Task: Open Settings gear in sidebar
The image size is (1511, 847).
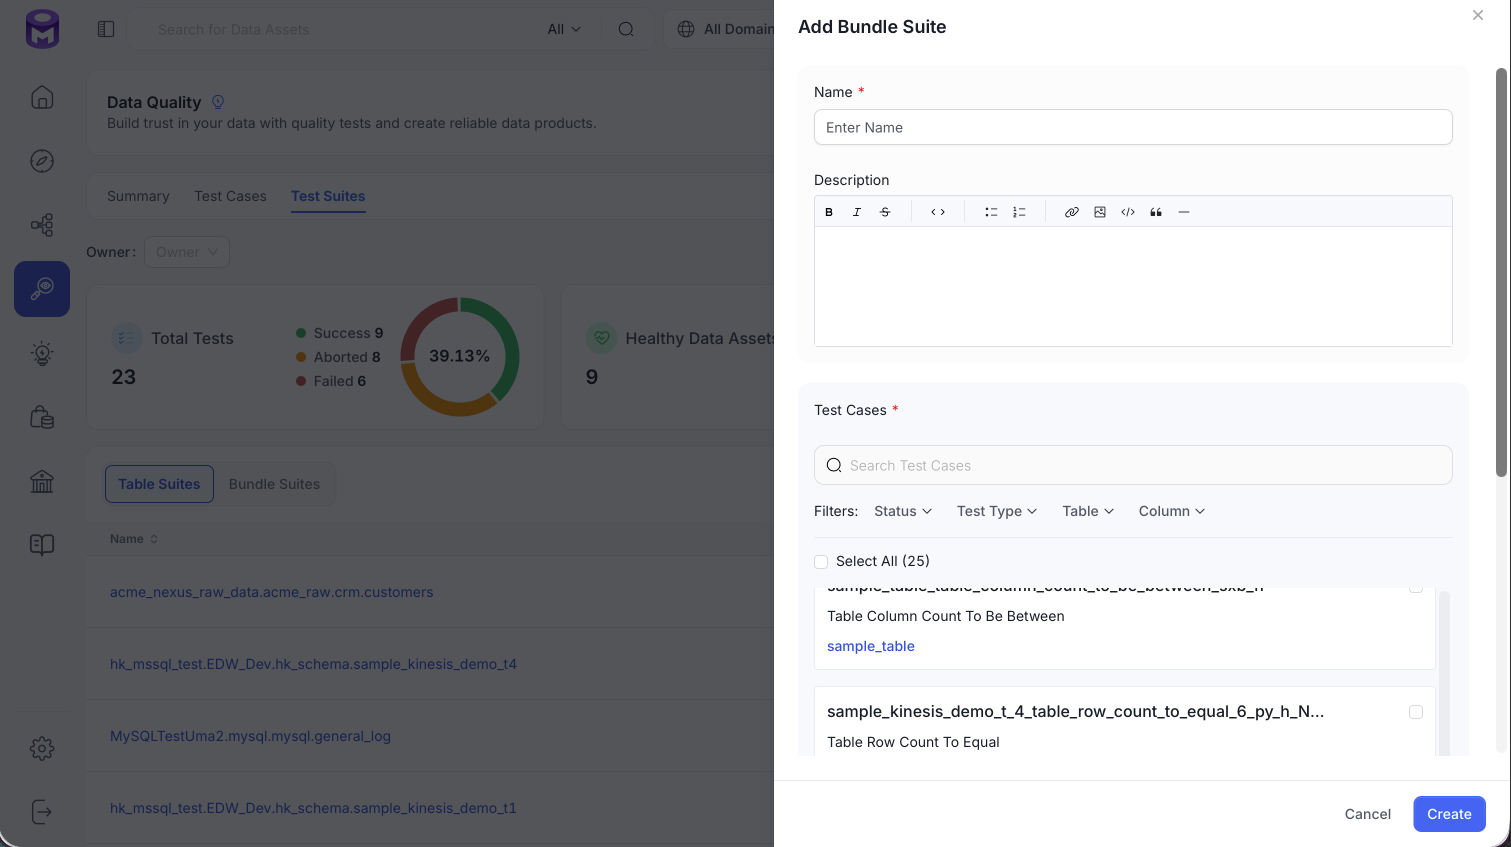Action: click(42, 748)
